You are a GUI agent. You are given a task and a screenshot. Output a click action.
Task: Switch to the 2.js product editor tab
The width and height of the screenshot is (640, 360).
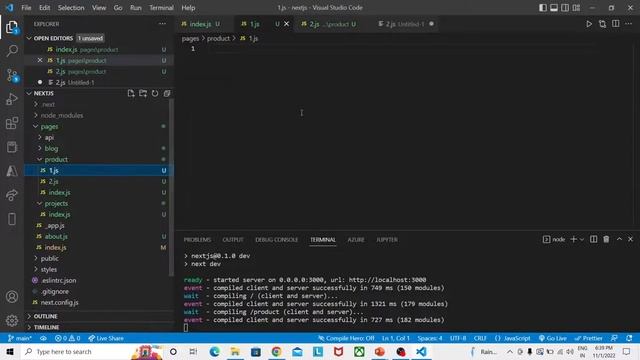click(x=329, y=24)
